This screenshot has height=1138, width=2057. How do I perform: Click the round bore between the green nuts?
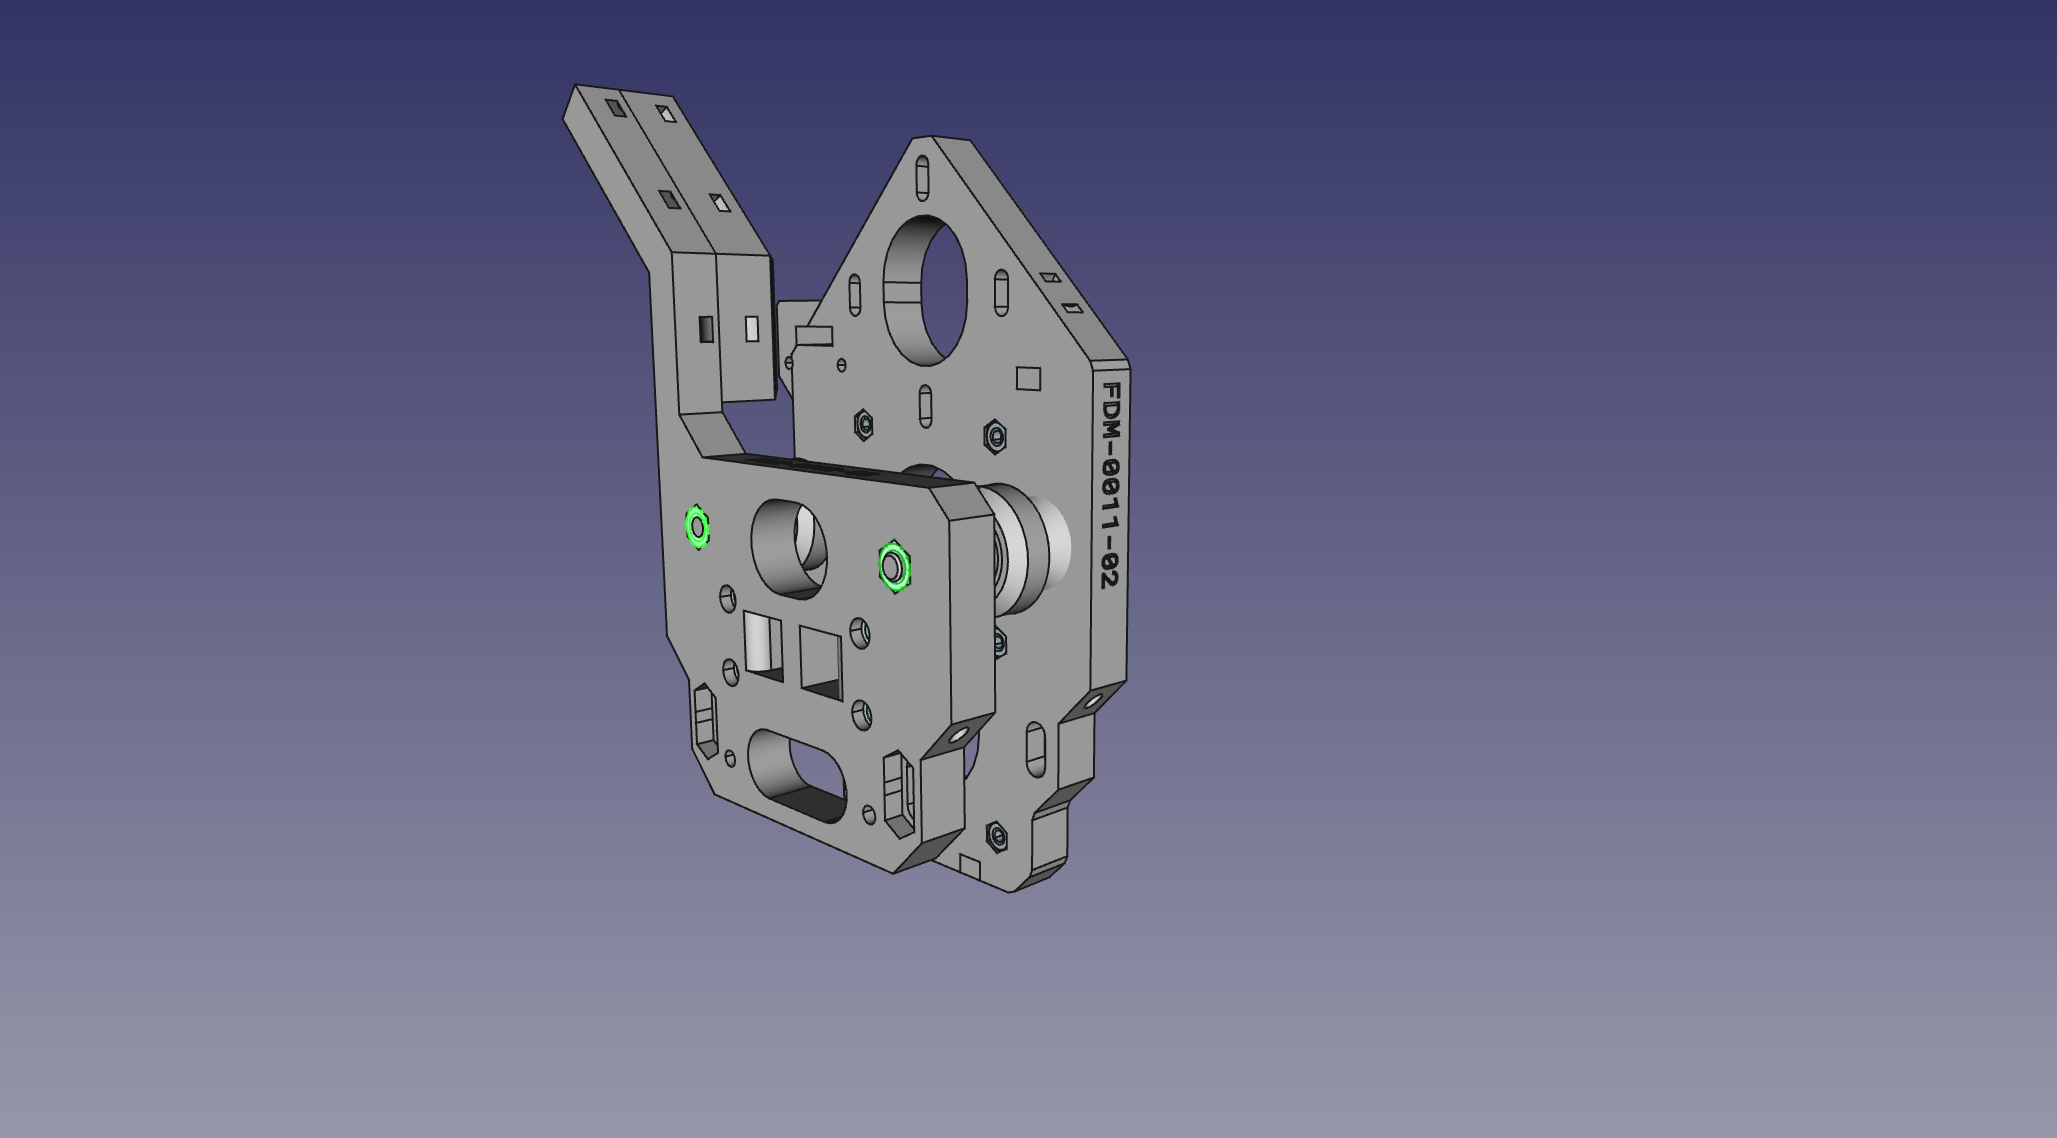[x=789, y=548]
